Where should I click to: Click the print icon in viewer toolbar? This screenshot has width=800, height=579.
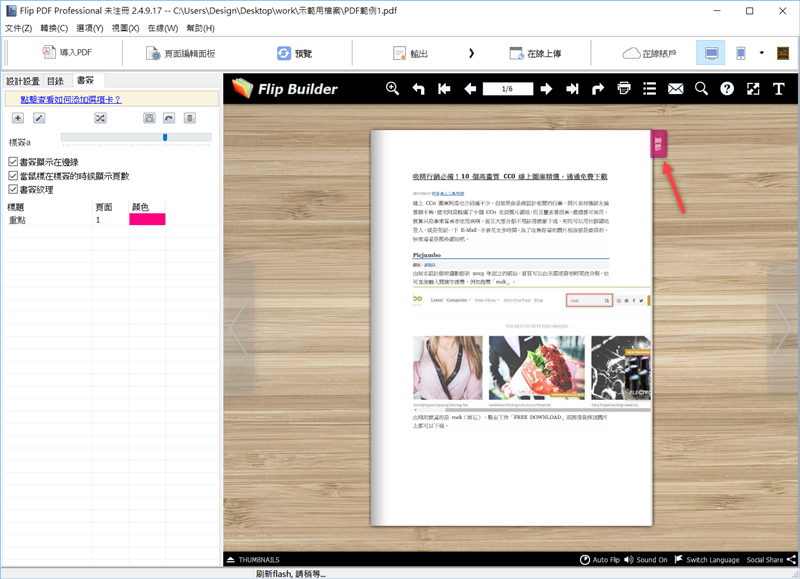624,89
